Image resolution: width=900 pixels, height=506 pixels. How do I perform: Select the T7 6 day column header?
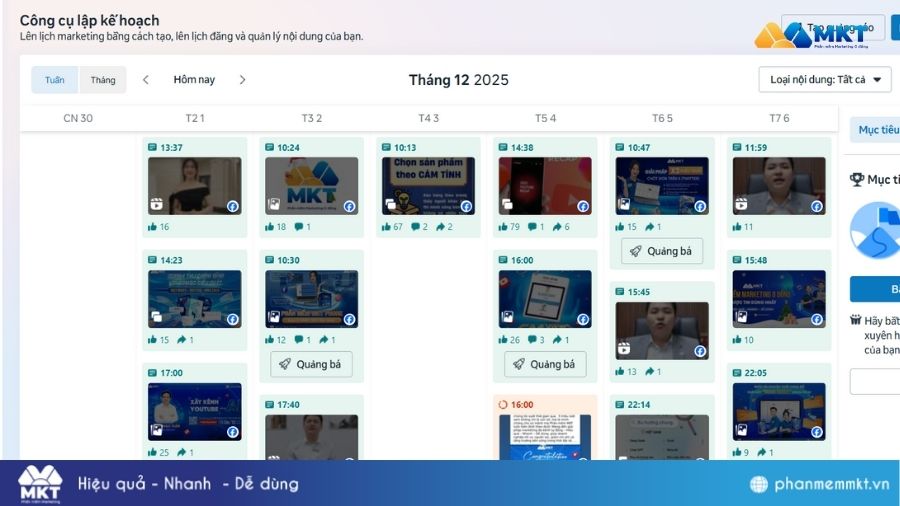[x=779, y=118]
